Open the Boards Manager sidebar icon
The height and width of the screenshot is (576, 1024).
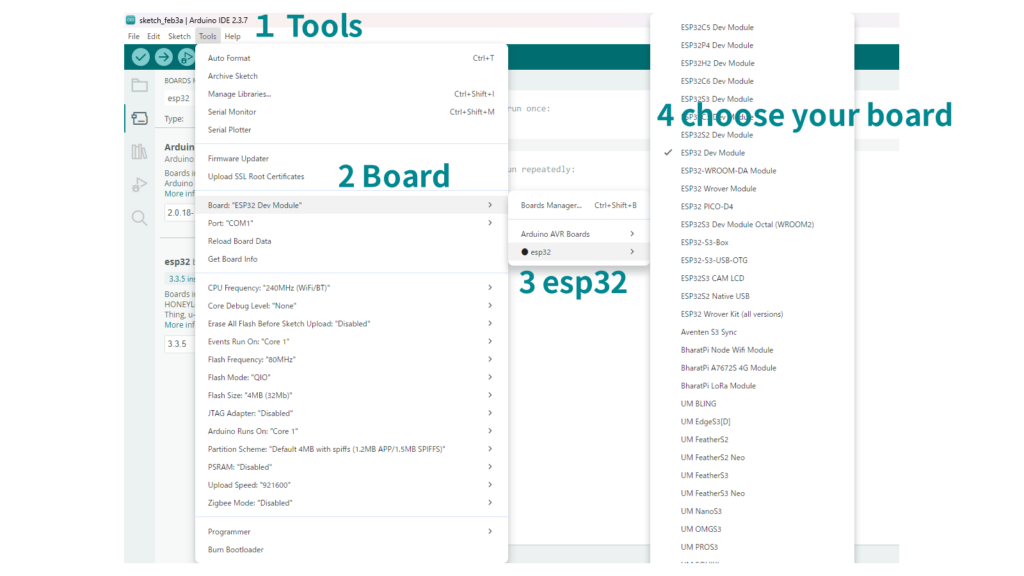(139, 118)
